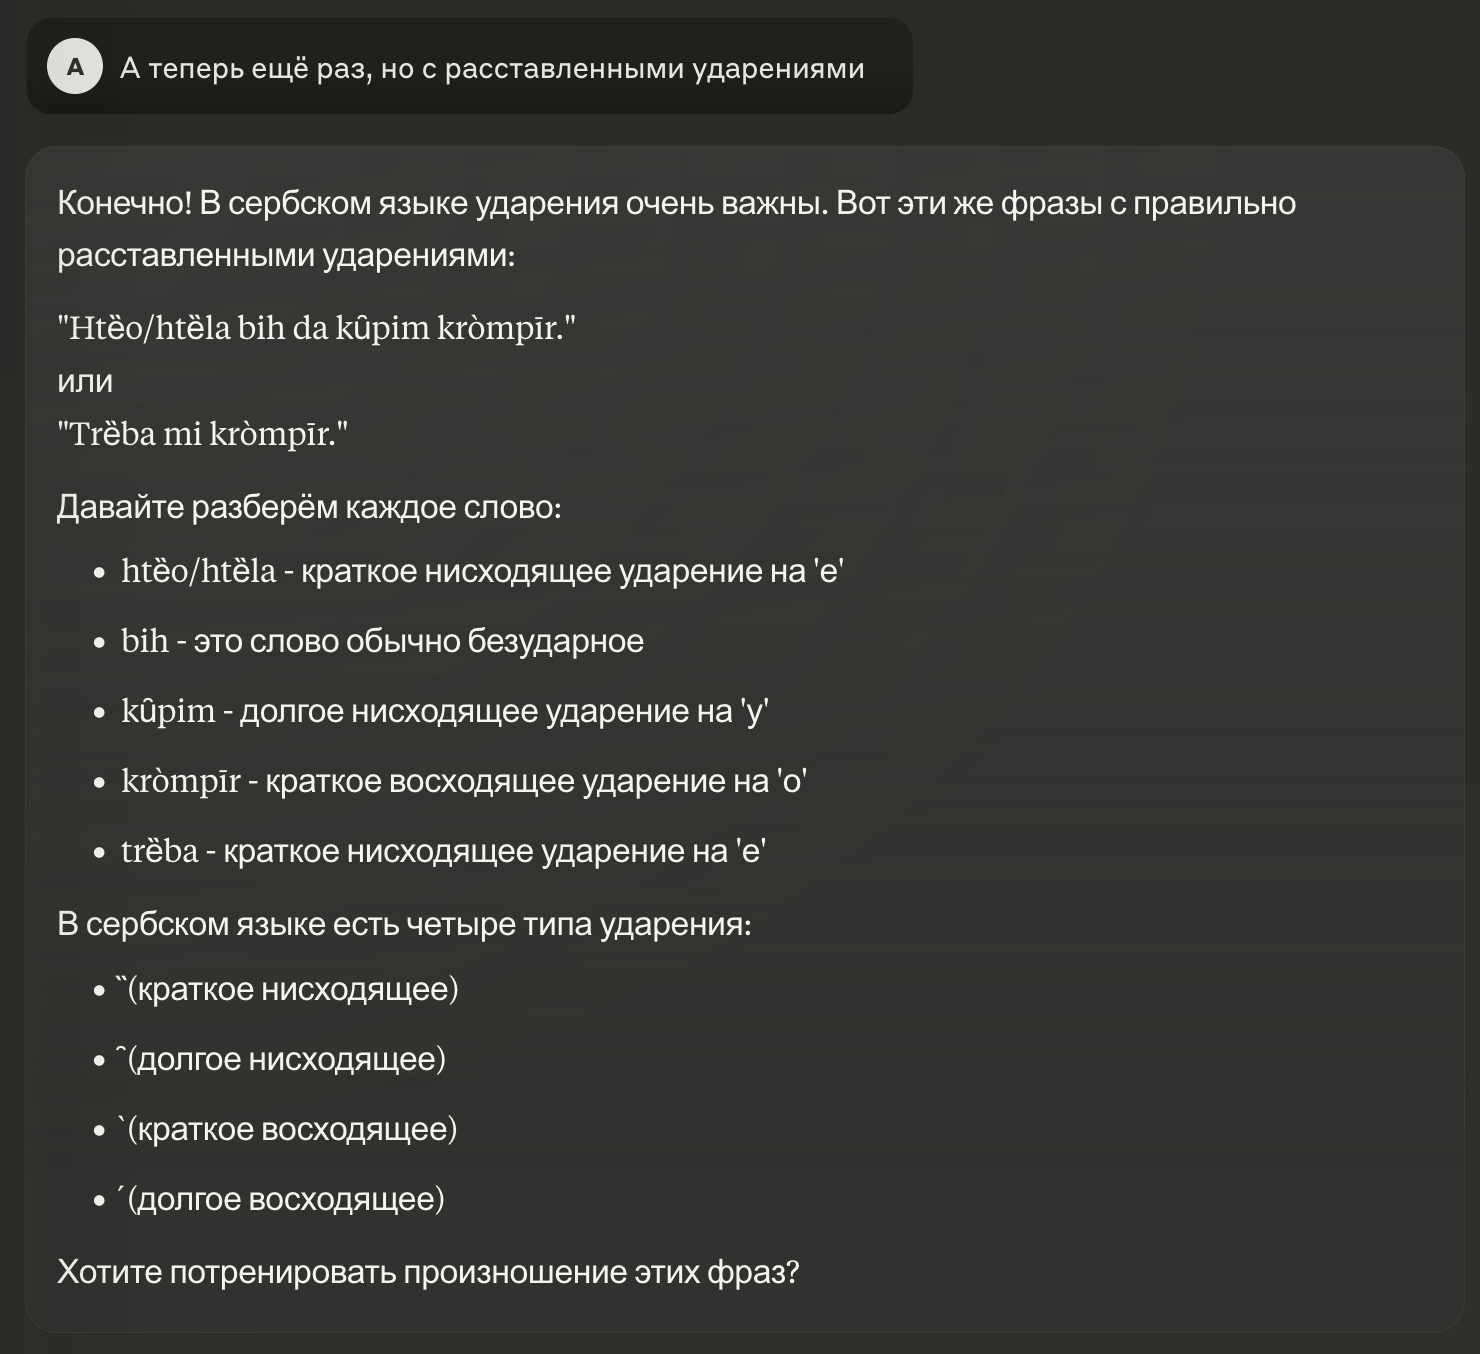Click the bullet item explaining kûpim

(x=444, y=711)
